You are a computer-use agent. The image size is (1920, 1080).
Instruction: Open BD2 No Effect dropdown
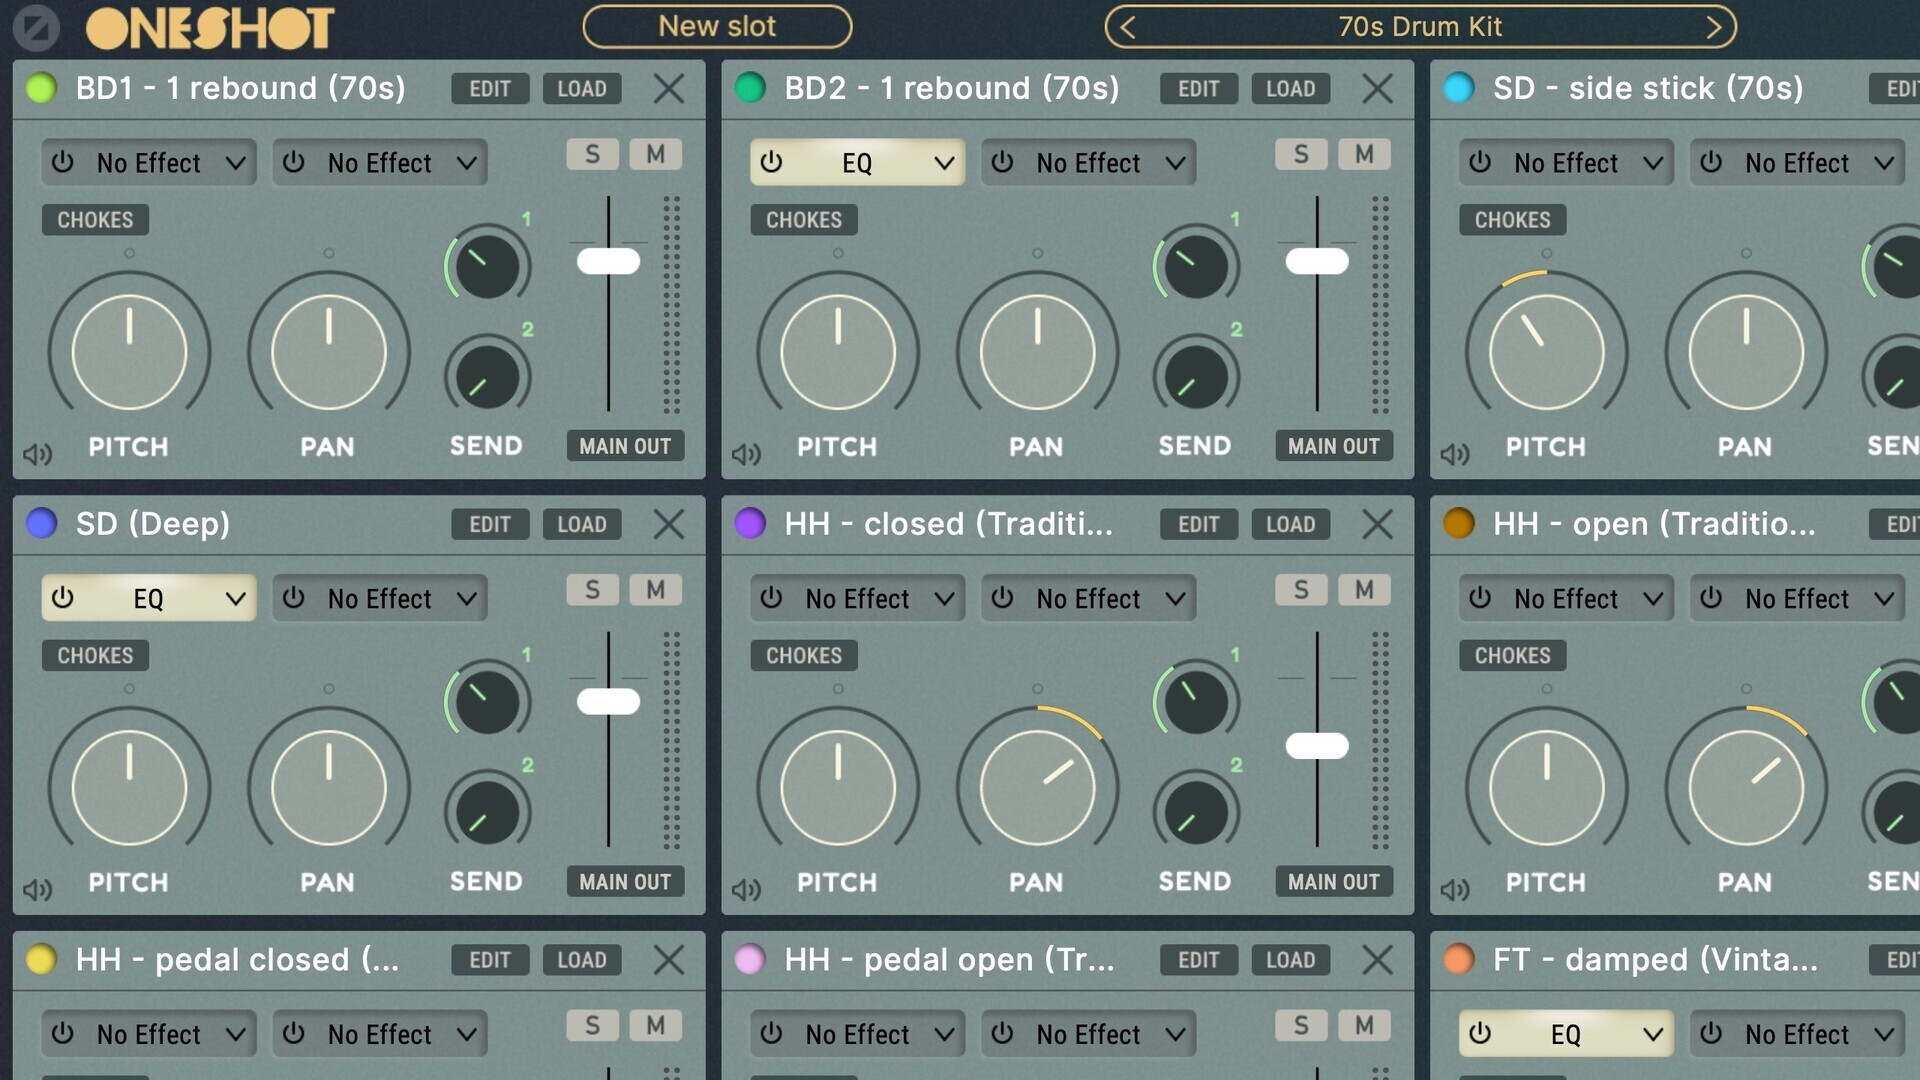1088,163
